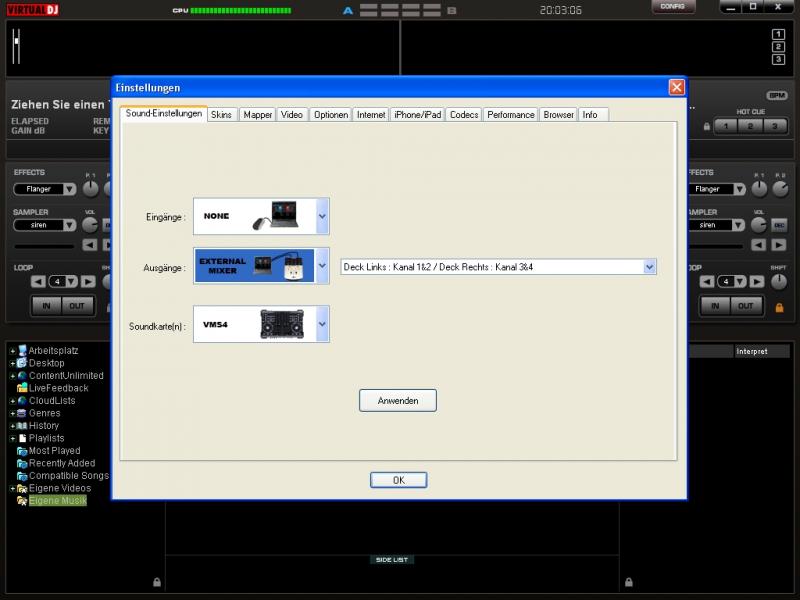Trigger hot cue 3 on right deck
Image resolution: width=800 pixels, height=600 pixels.
pos(774,126)
